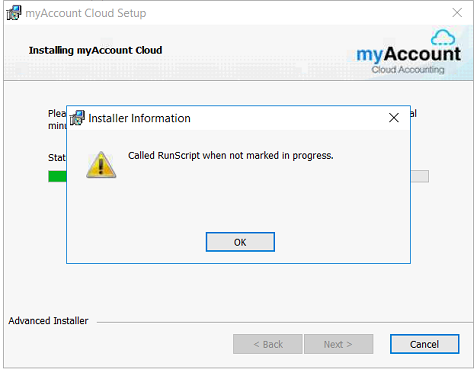Click OK in the Installer Information dialog
The image size is (476, 370).
tap(240, 242)
